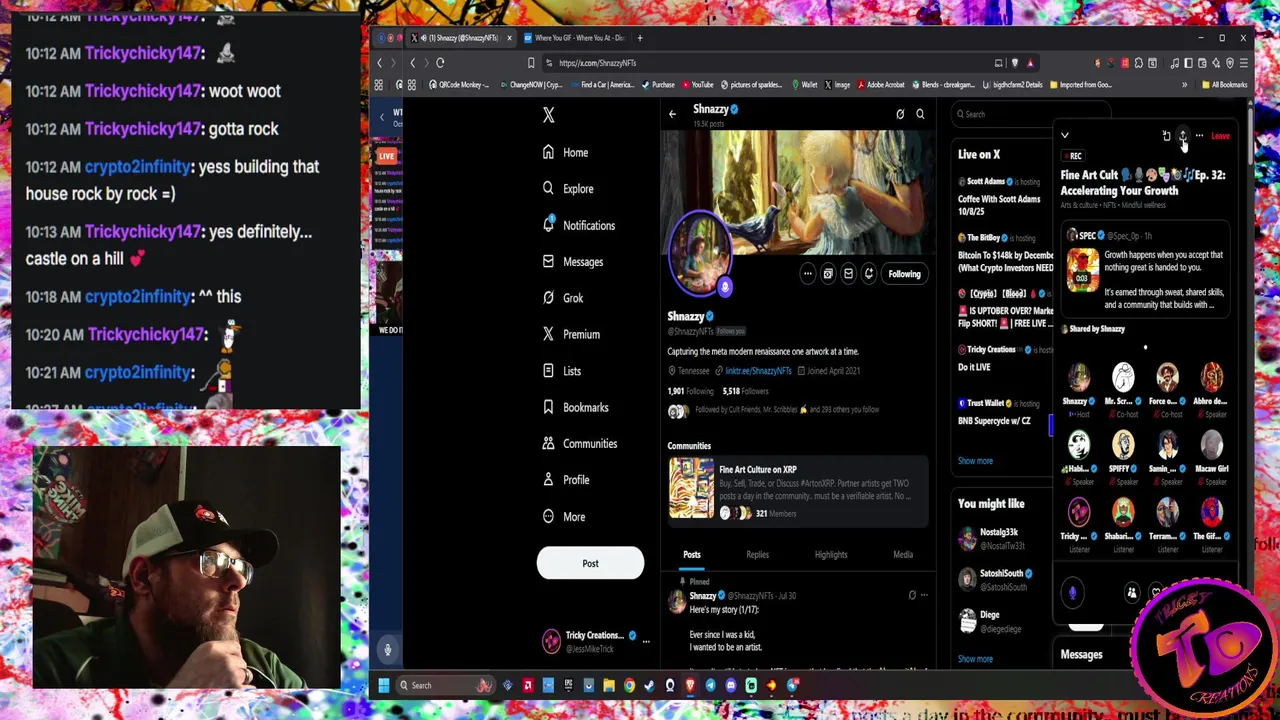Click the white Post button
1280x720 pixels.
[x=590, y=563]
